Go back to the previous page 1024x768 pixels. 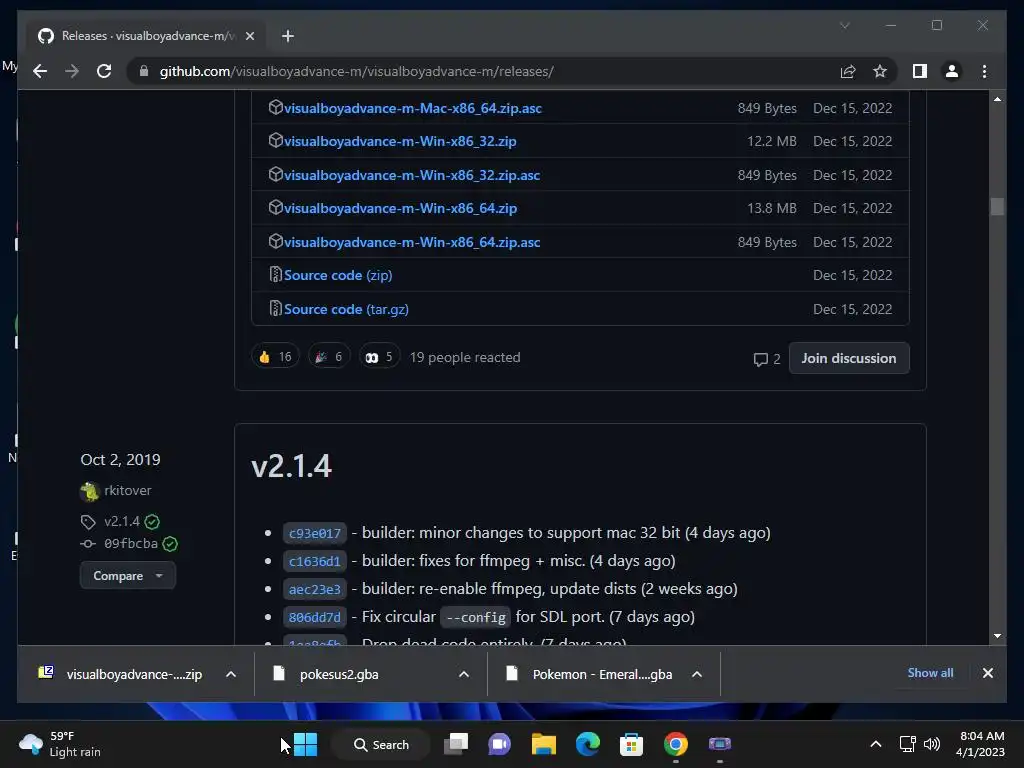[40, 71]
